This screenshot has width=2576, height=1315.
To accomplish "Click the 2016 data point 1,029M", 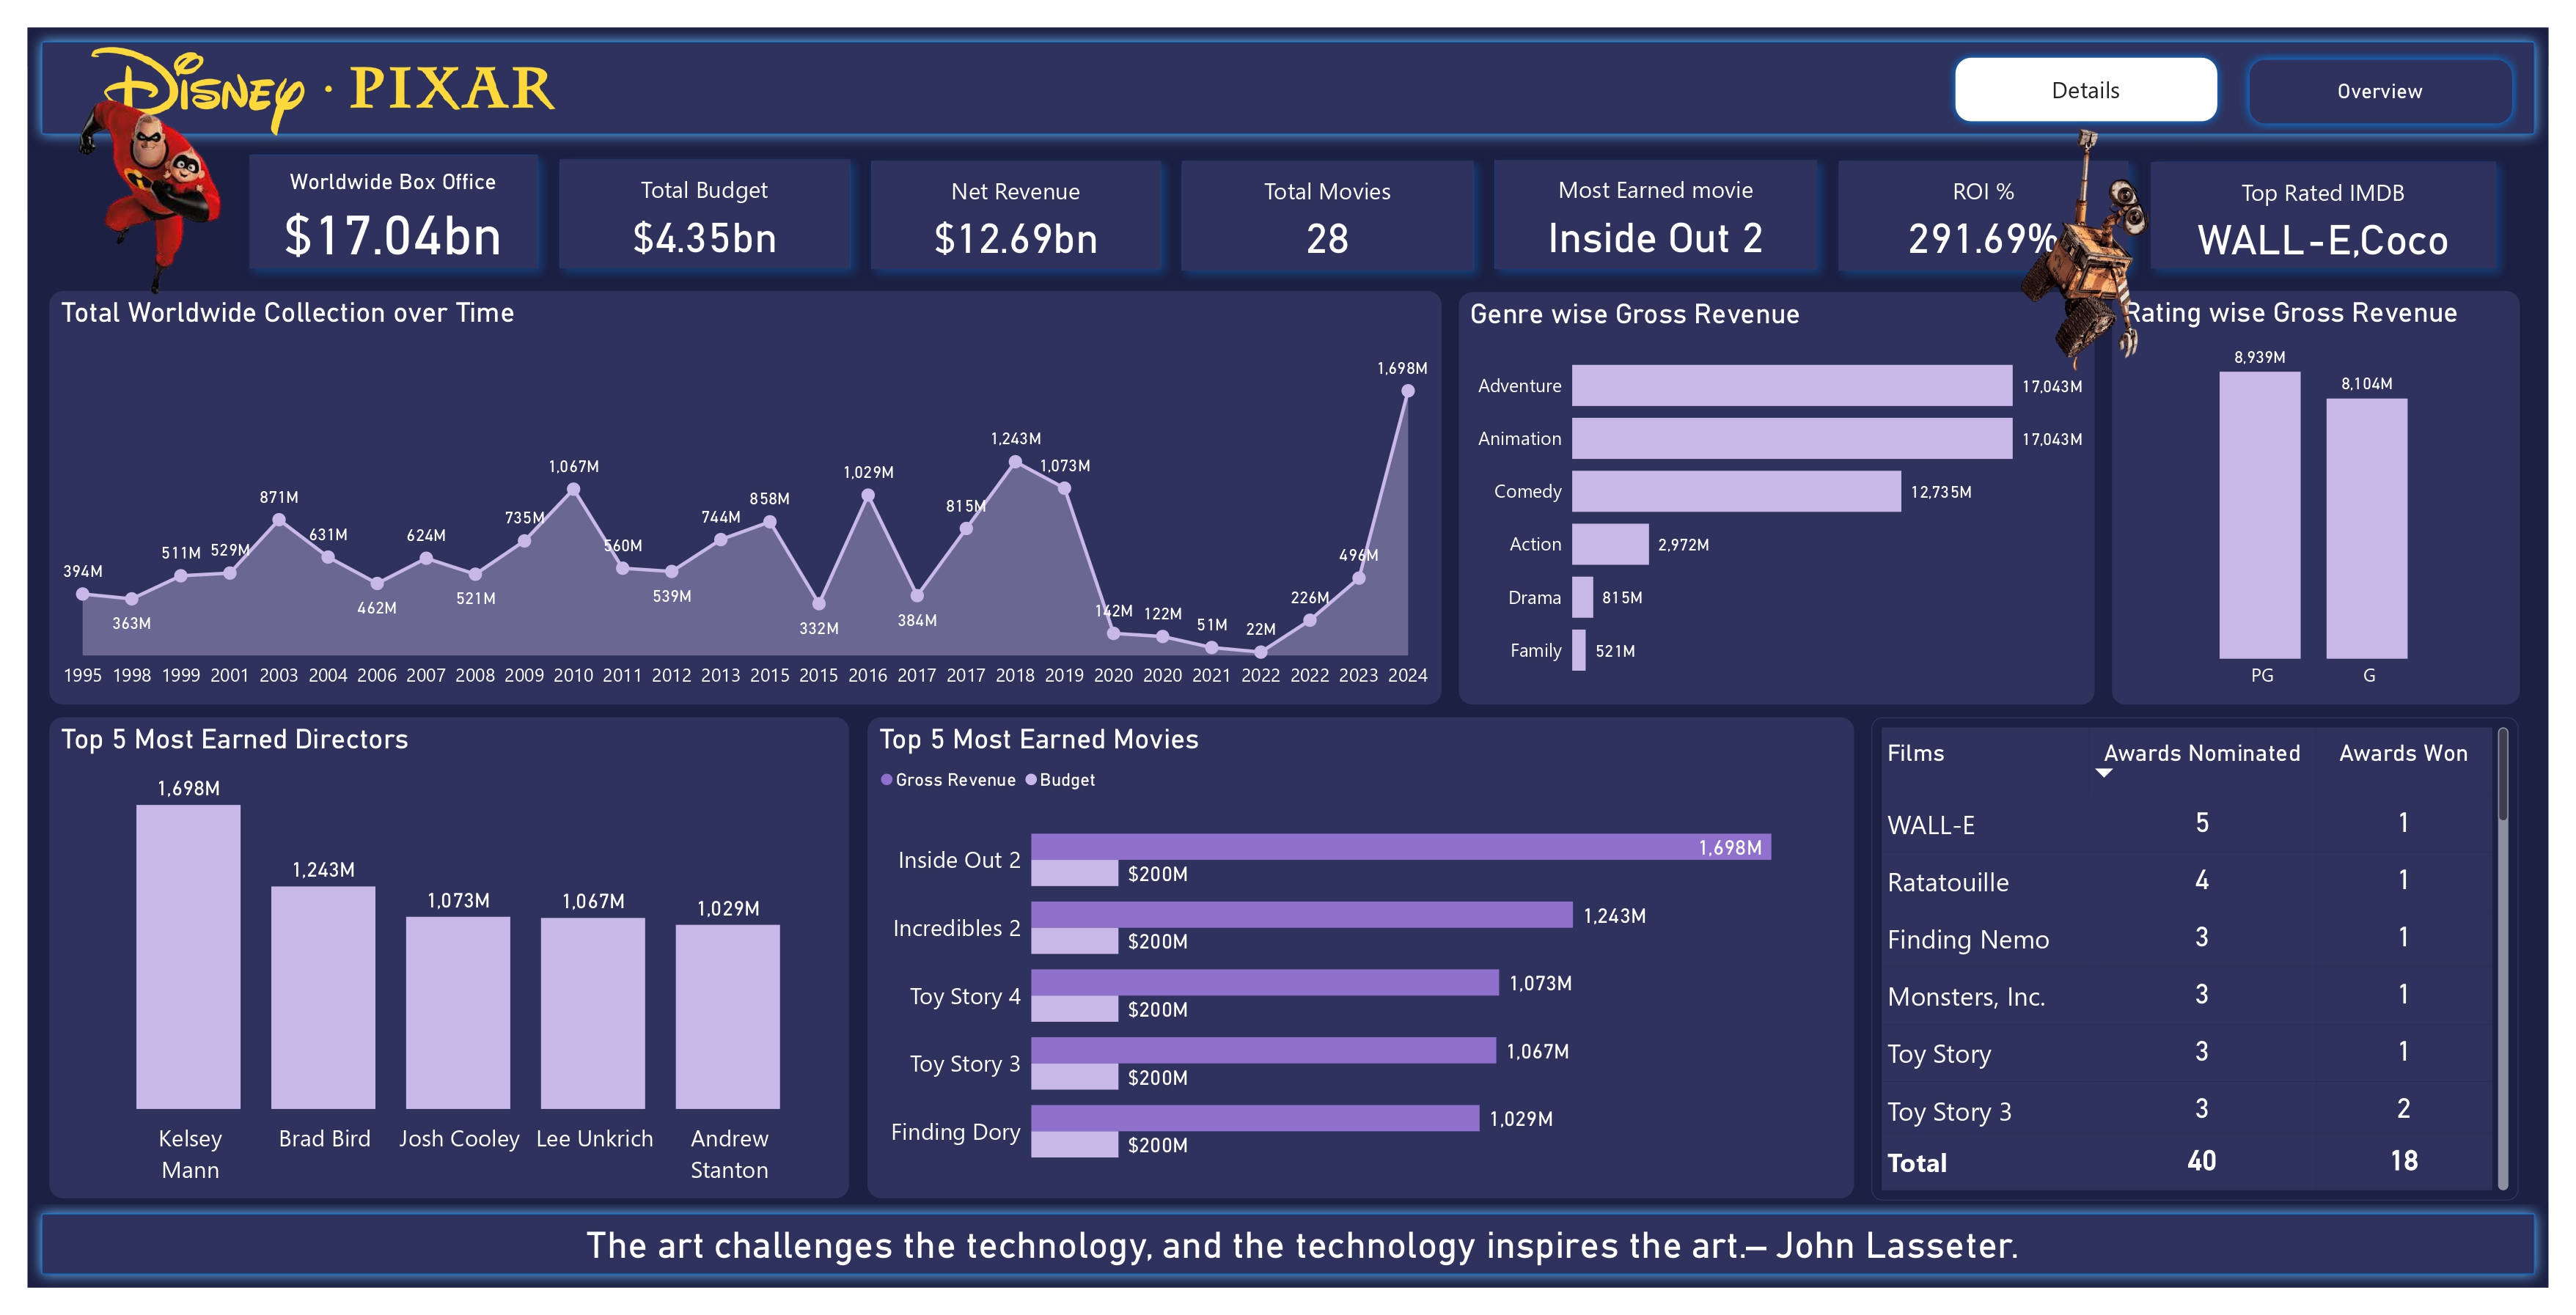I will (868, 495).
